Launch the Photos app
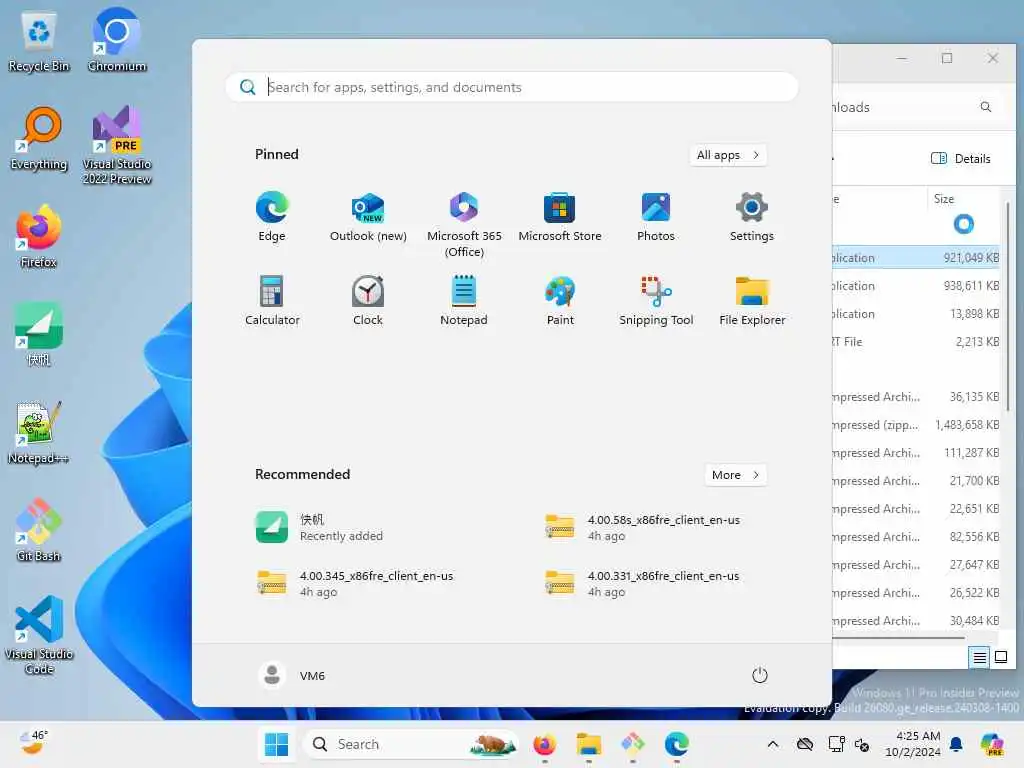 pos(656,217)
